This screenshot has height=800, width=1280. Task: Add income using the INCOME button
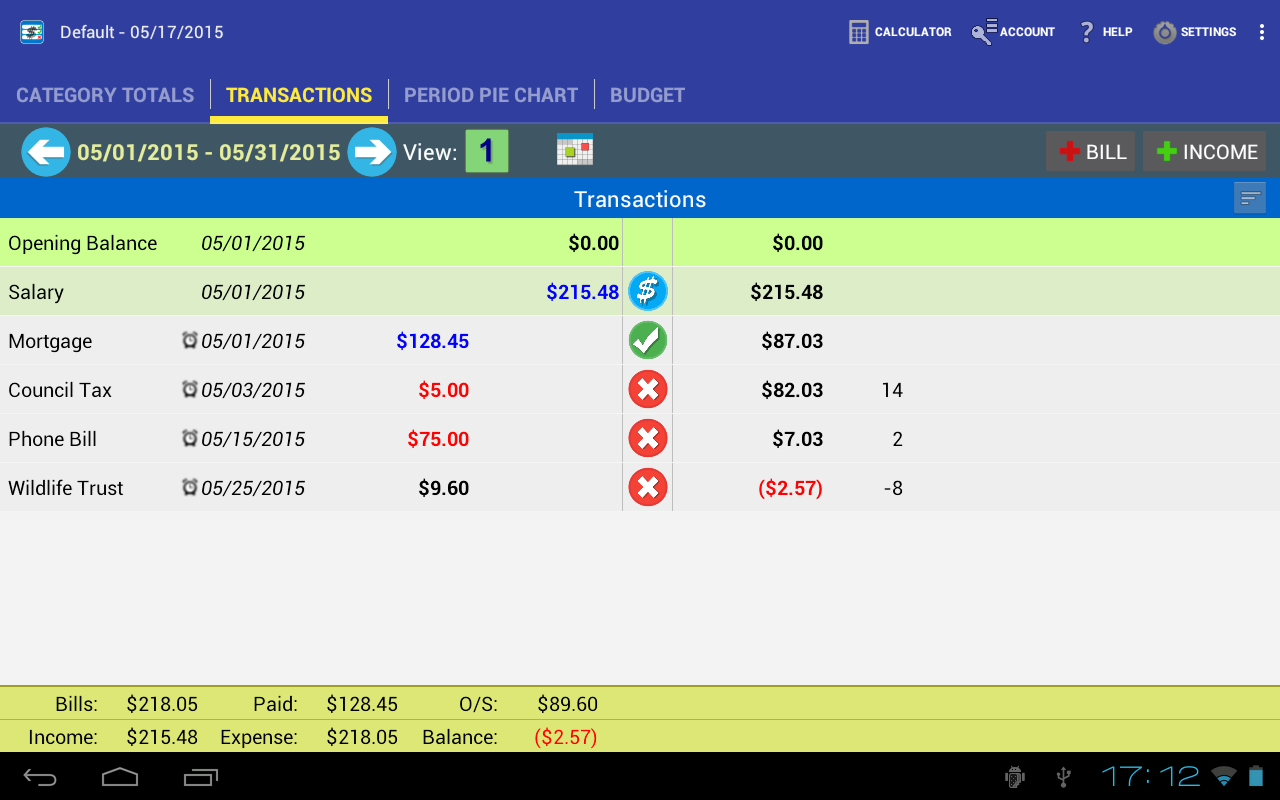tap(1204, 151)
